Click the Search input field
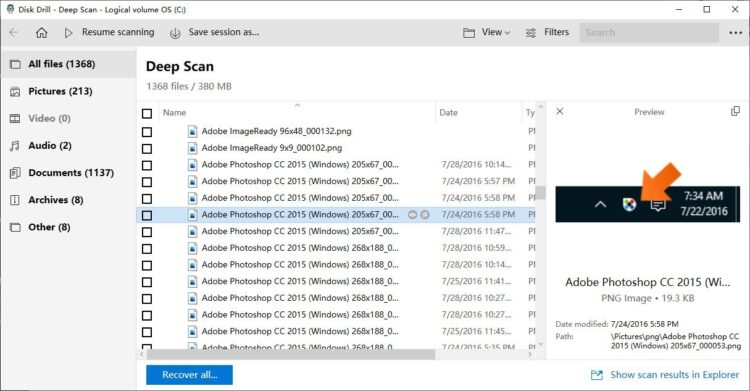Viewport: 750px width, 391px height. [x=649, y=33]
